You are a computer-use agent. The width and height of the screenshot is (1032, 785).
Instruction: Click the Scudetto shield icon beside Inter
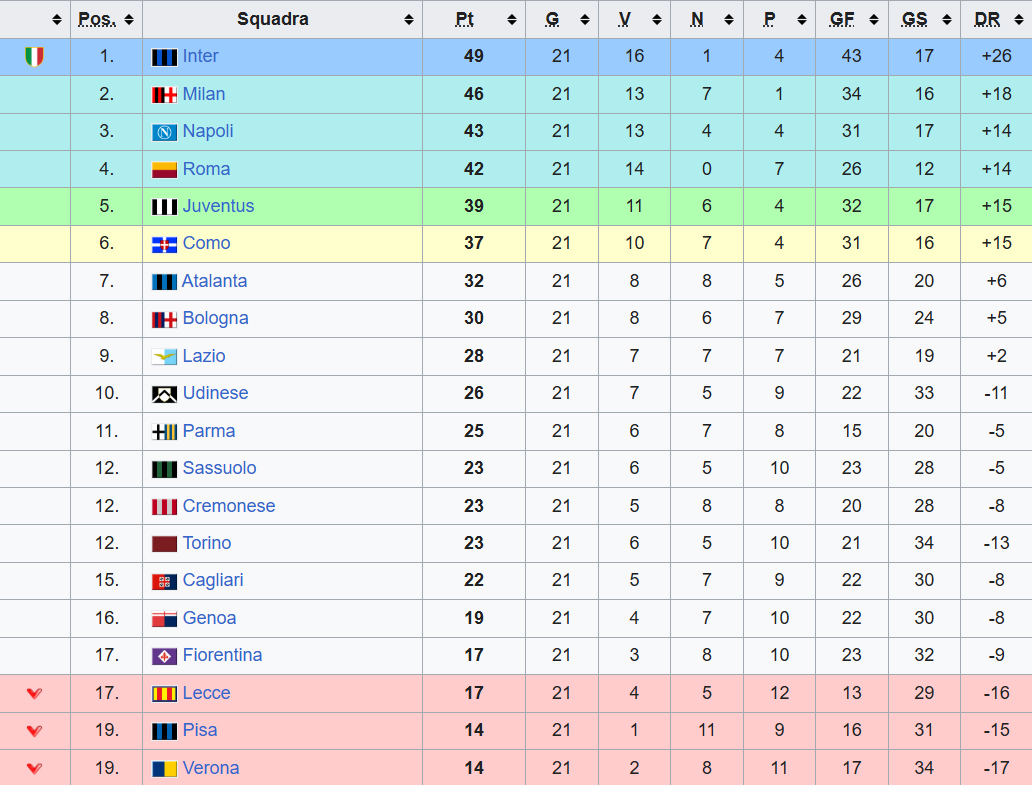(35, 57)
